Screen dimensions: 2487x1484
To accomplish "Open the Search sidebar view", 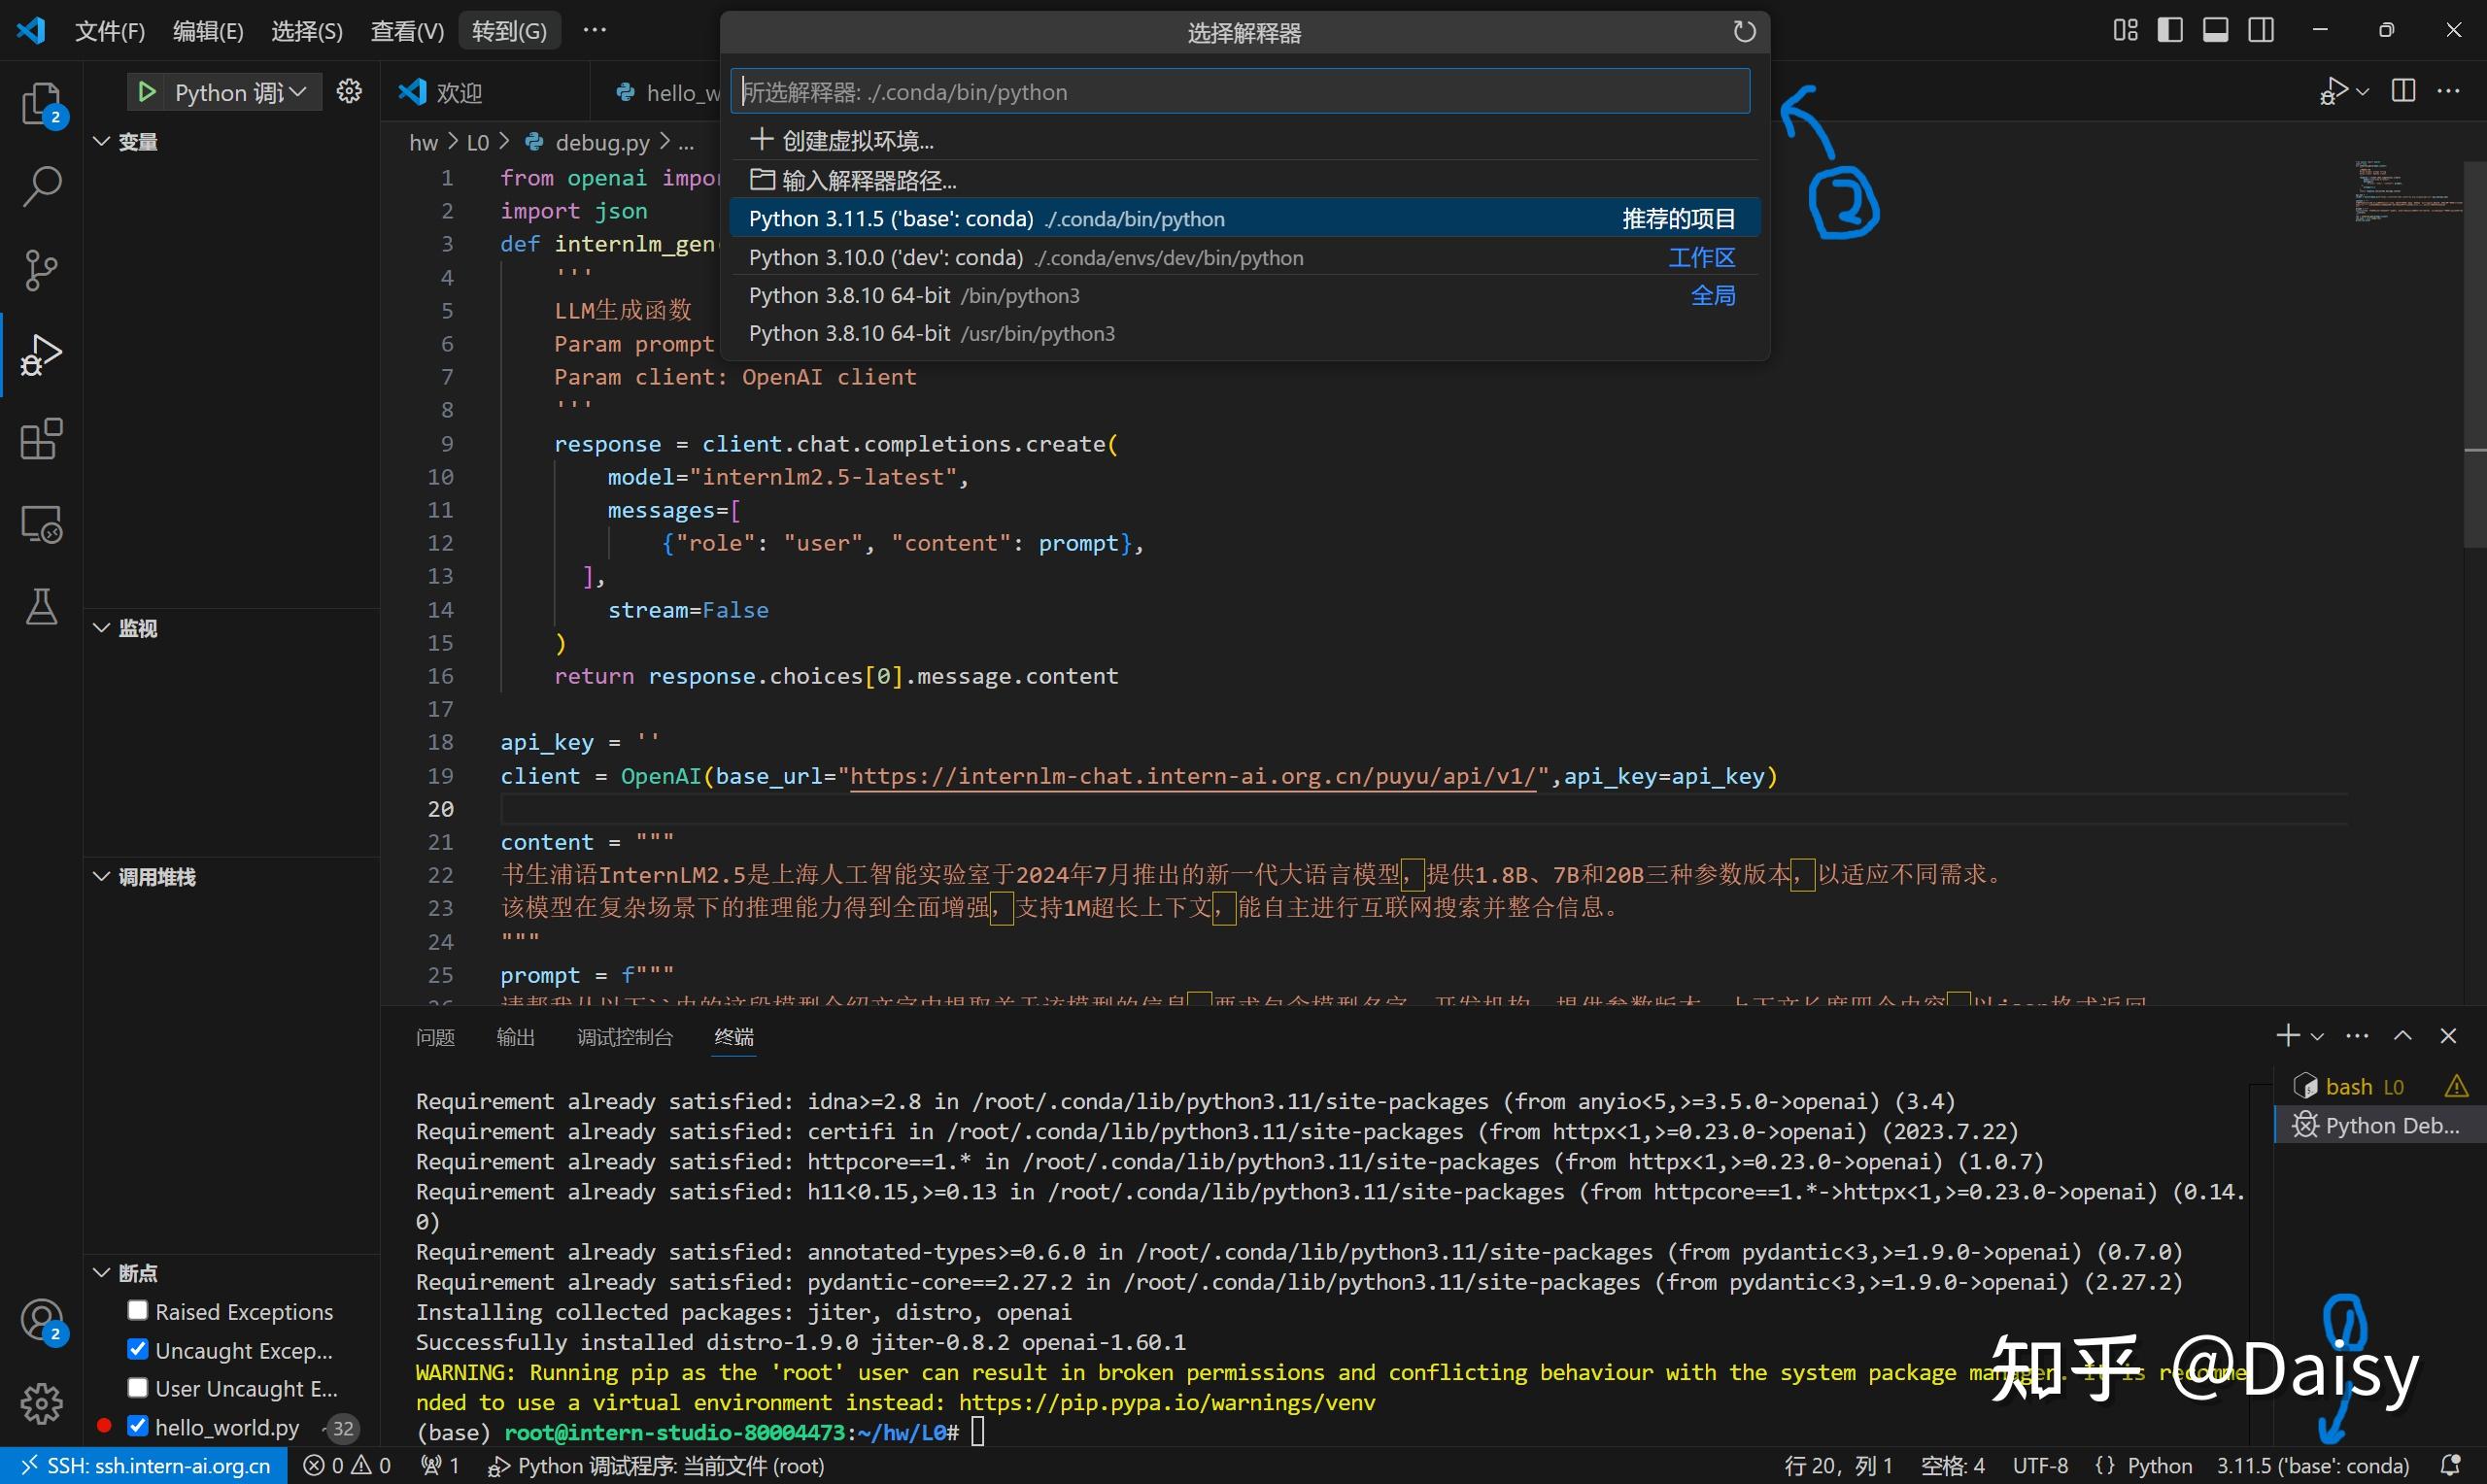I will click(x=41, y=186).
